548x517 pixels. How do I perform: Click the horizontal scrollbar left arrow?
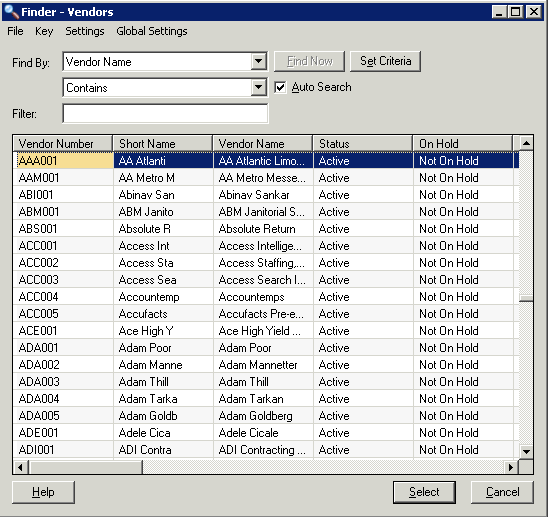pos(21,467)
